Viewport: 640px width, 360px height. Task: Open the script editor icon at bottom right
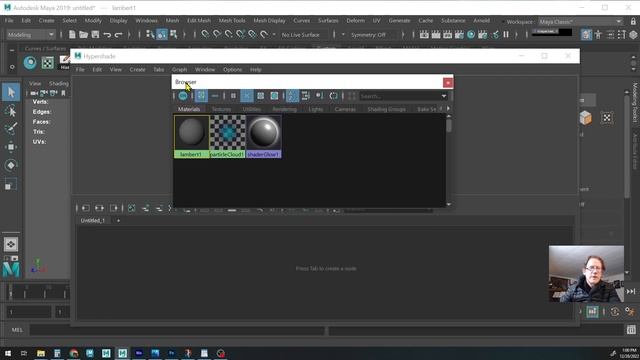(x=631, y=329)
